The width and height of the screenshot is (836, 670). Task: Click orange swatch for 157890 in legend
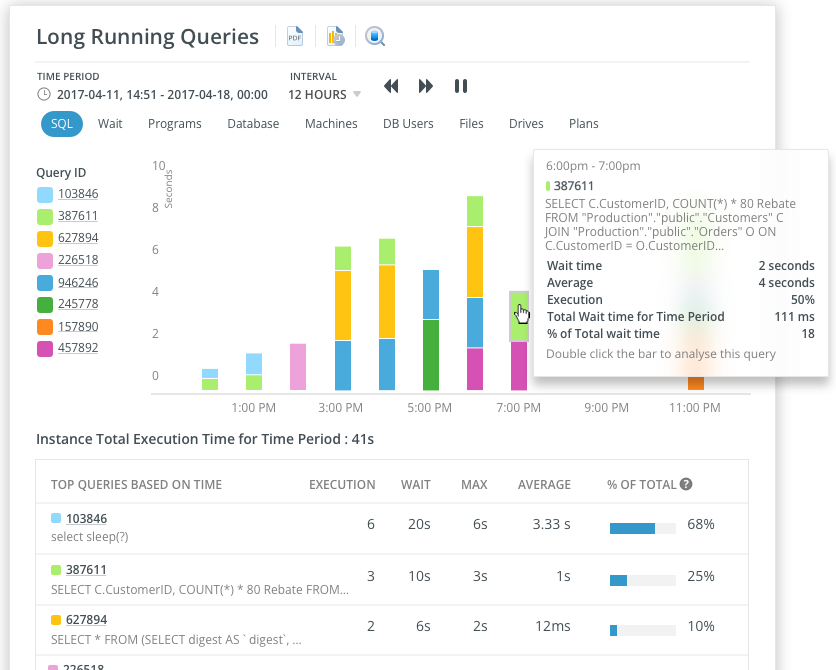pyautogui.click(x=45, y=327)
